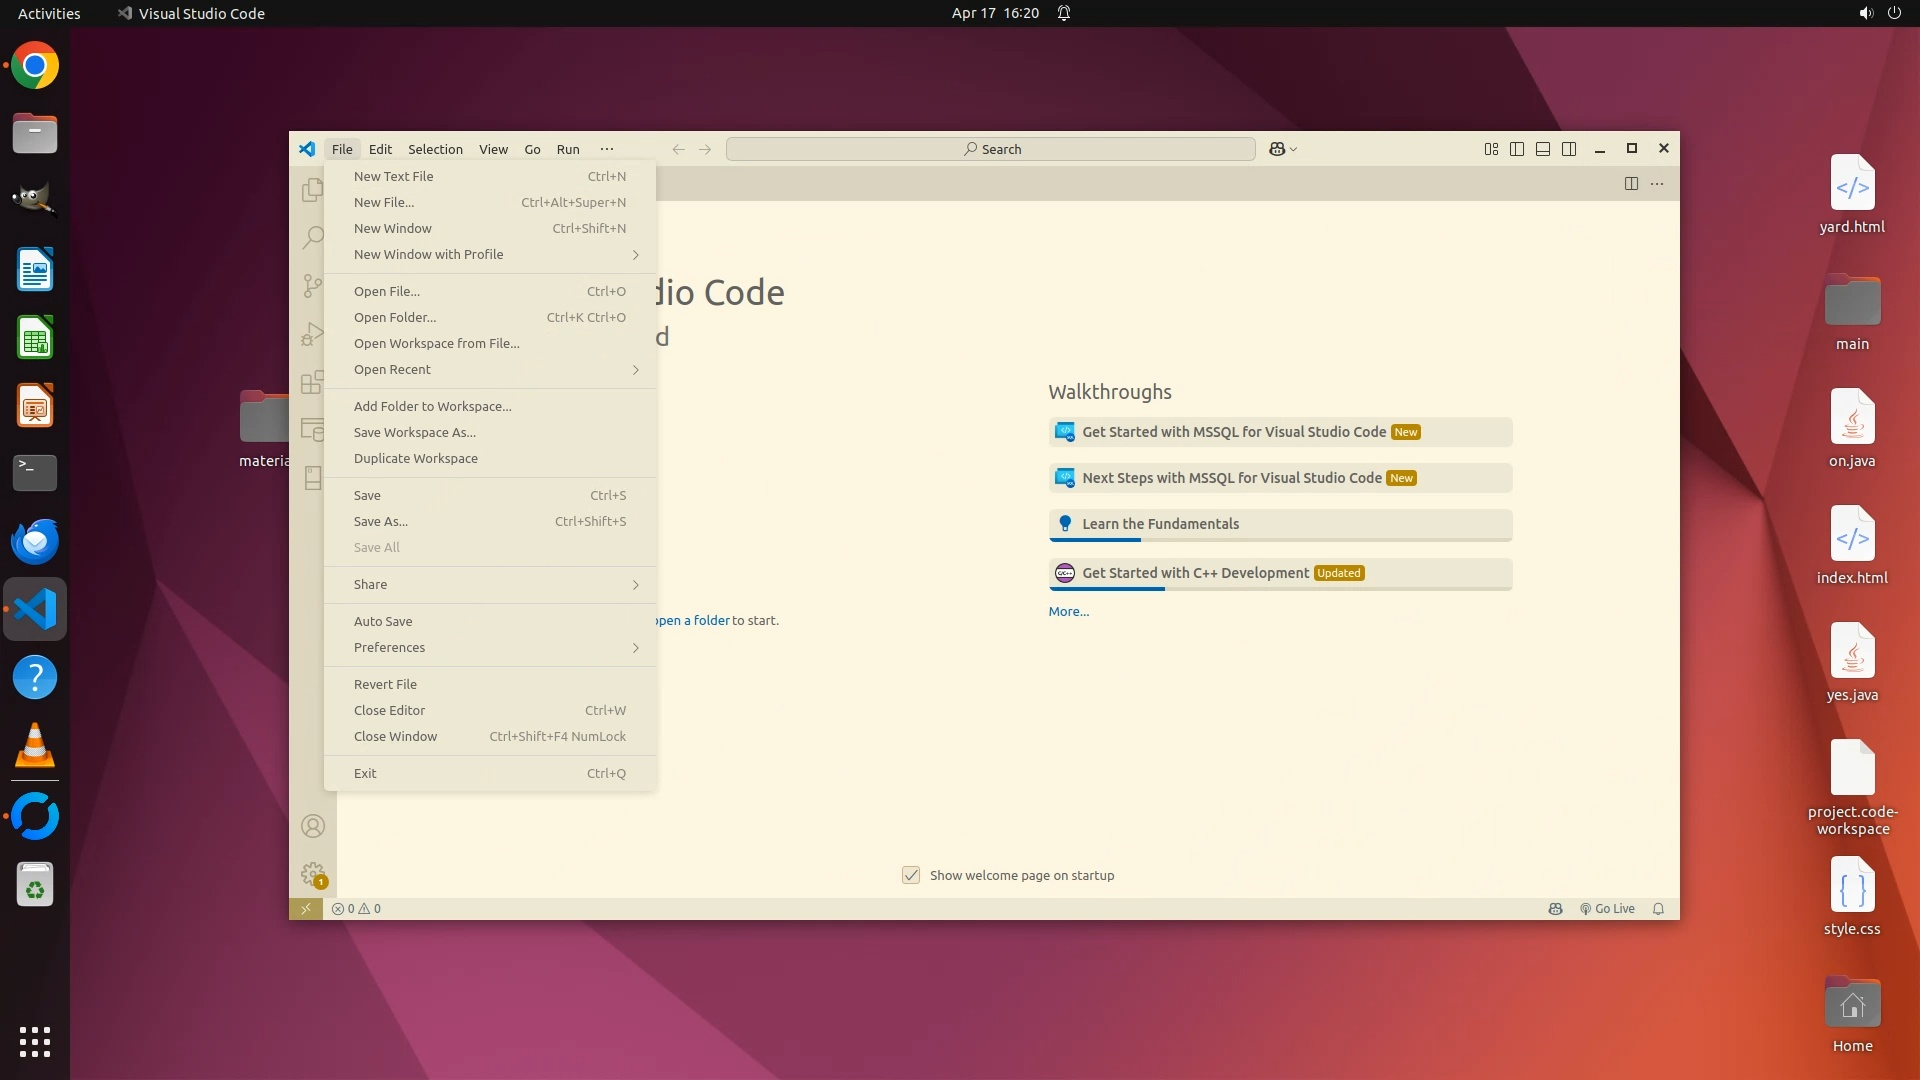Open the Copilot chat icon in title bar
The image size is (1920, 1080).
click(1277, 149)
